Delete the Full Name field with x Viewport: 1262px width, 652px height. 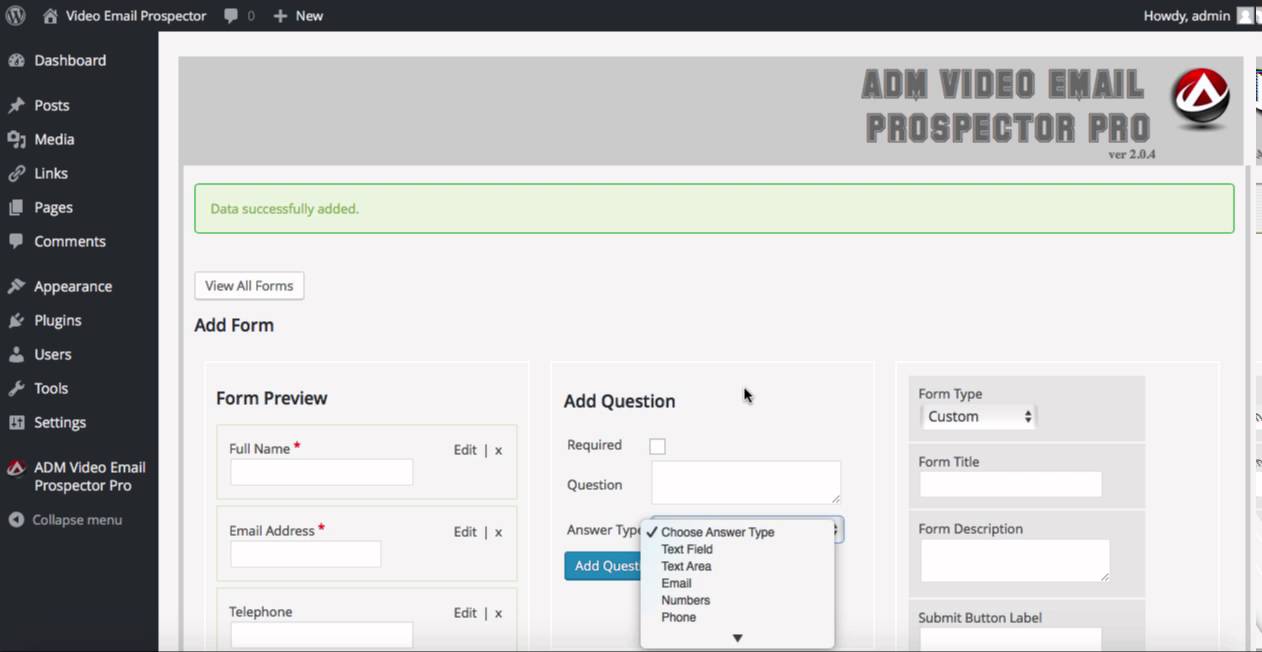498,450
